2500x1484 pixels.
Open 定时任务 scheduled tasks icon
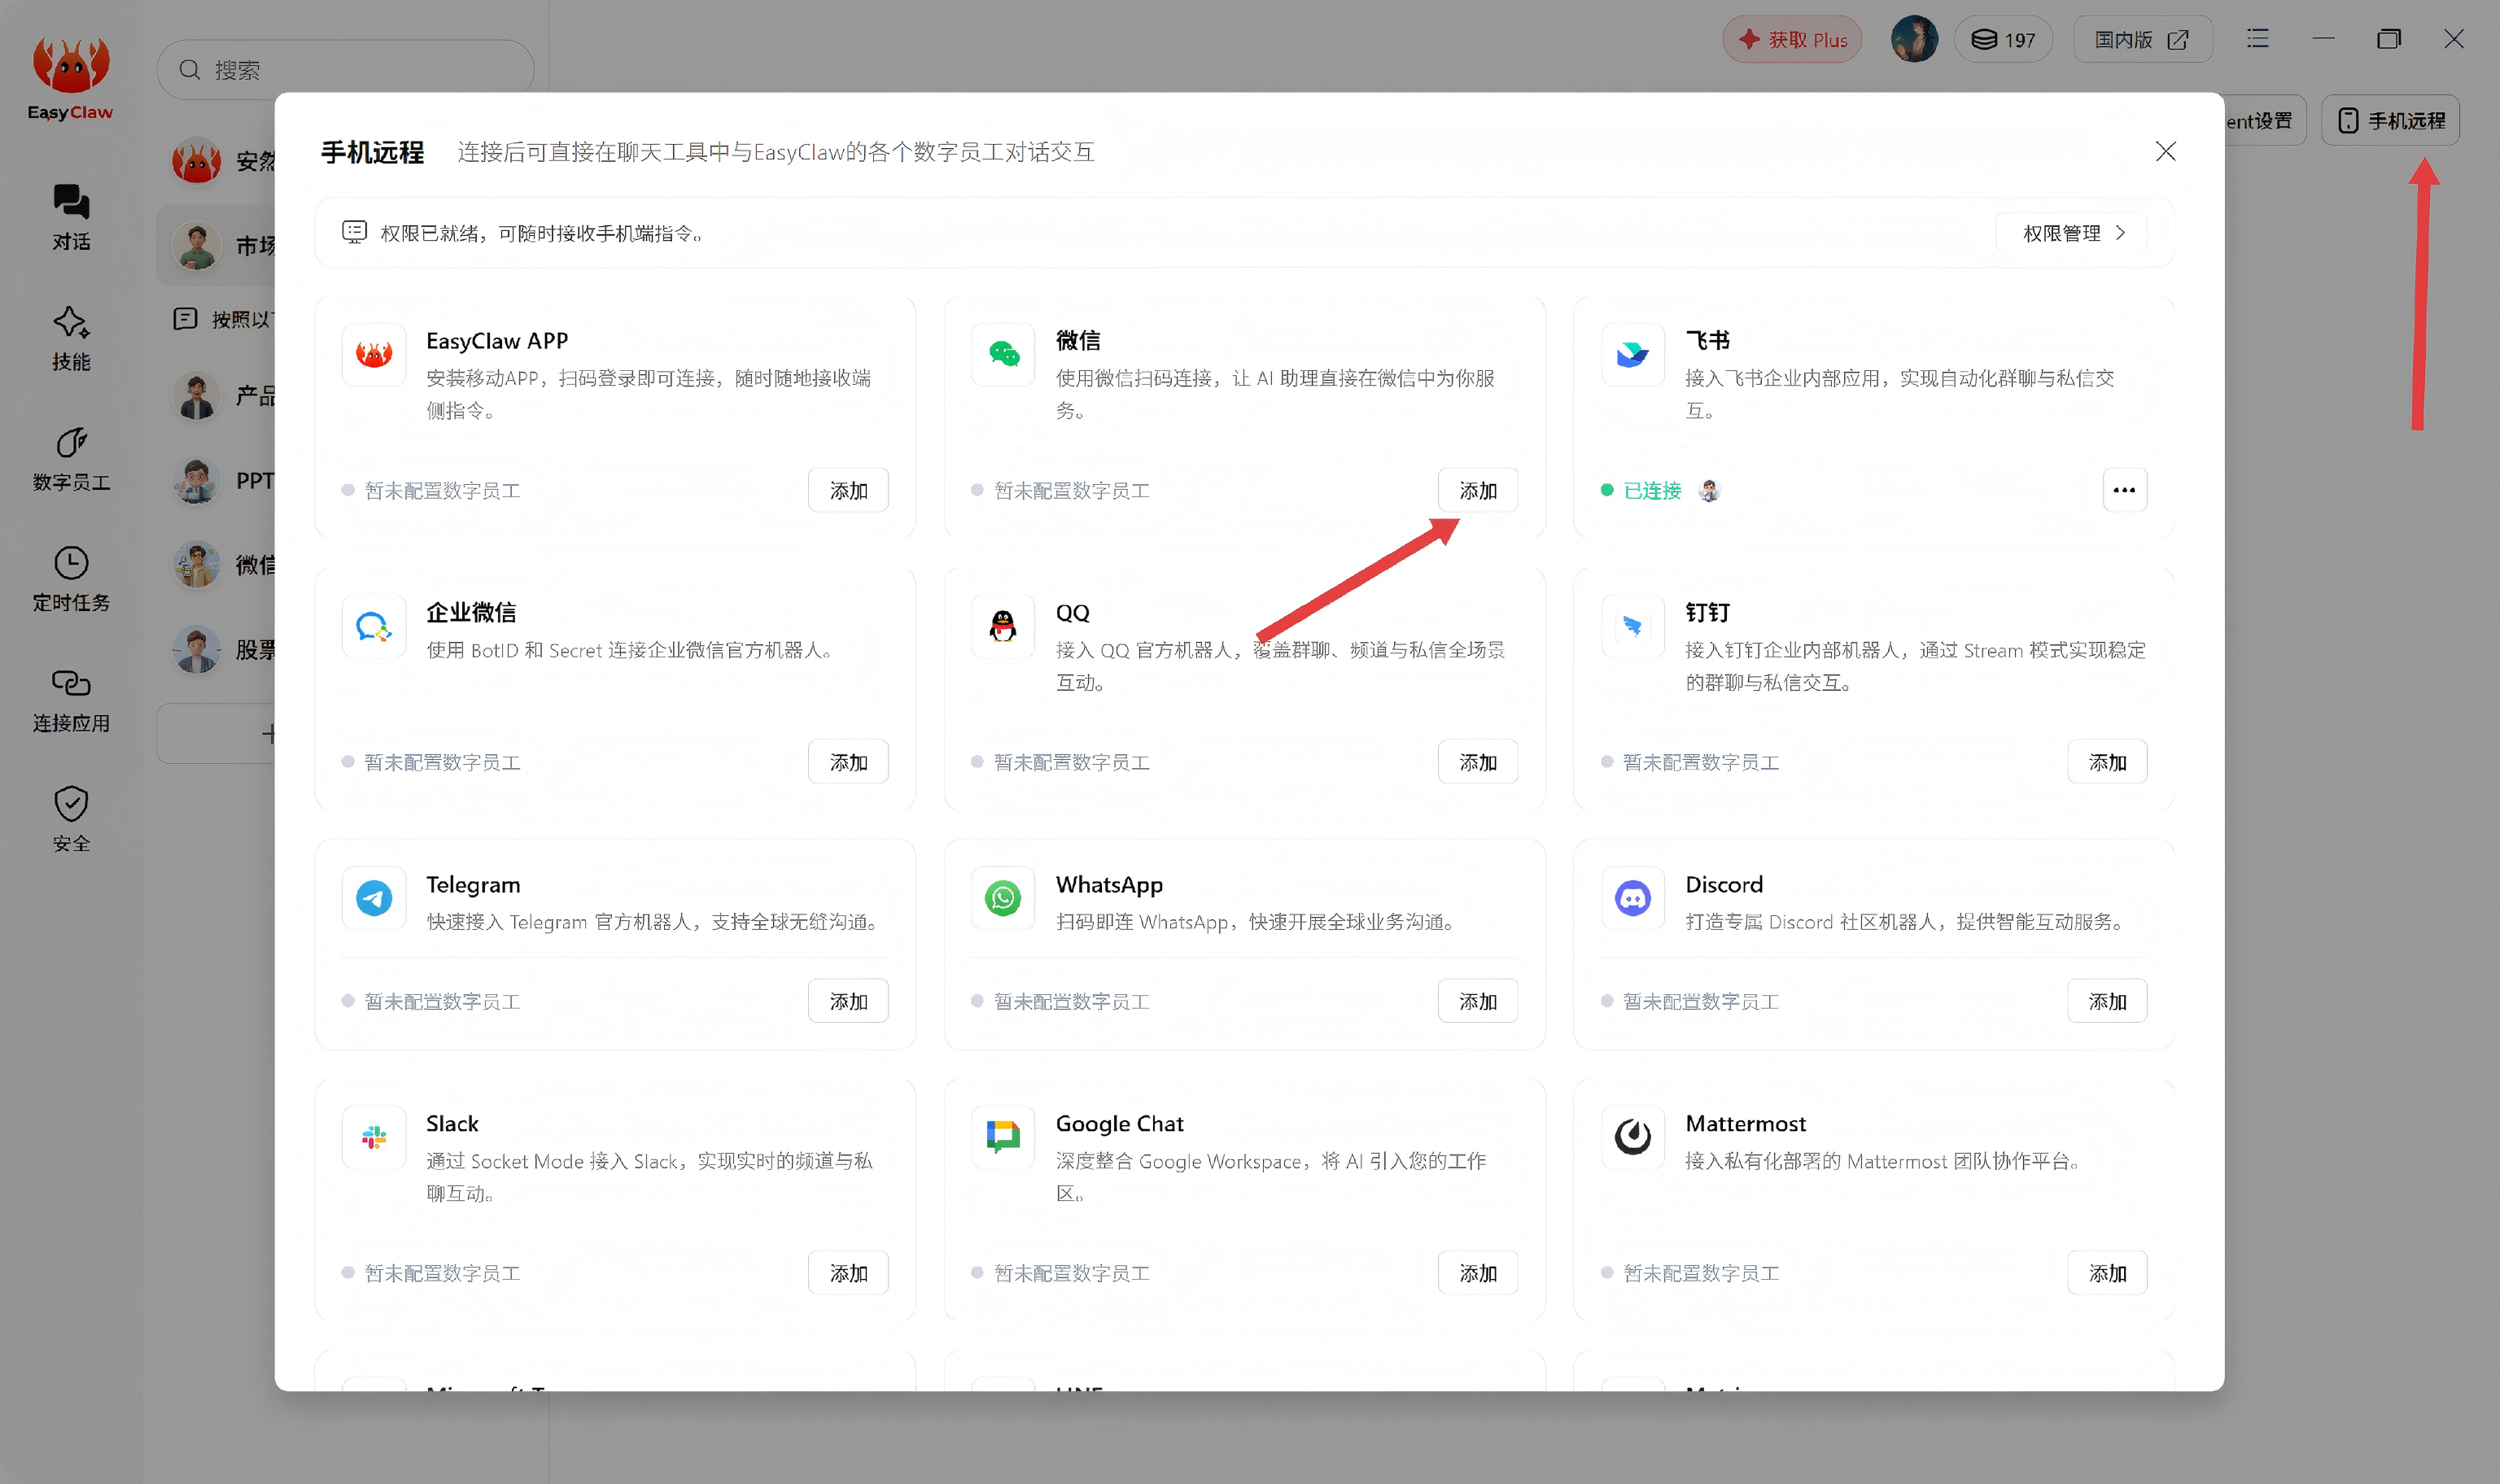[71, 579]
